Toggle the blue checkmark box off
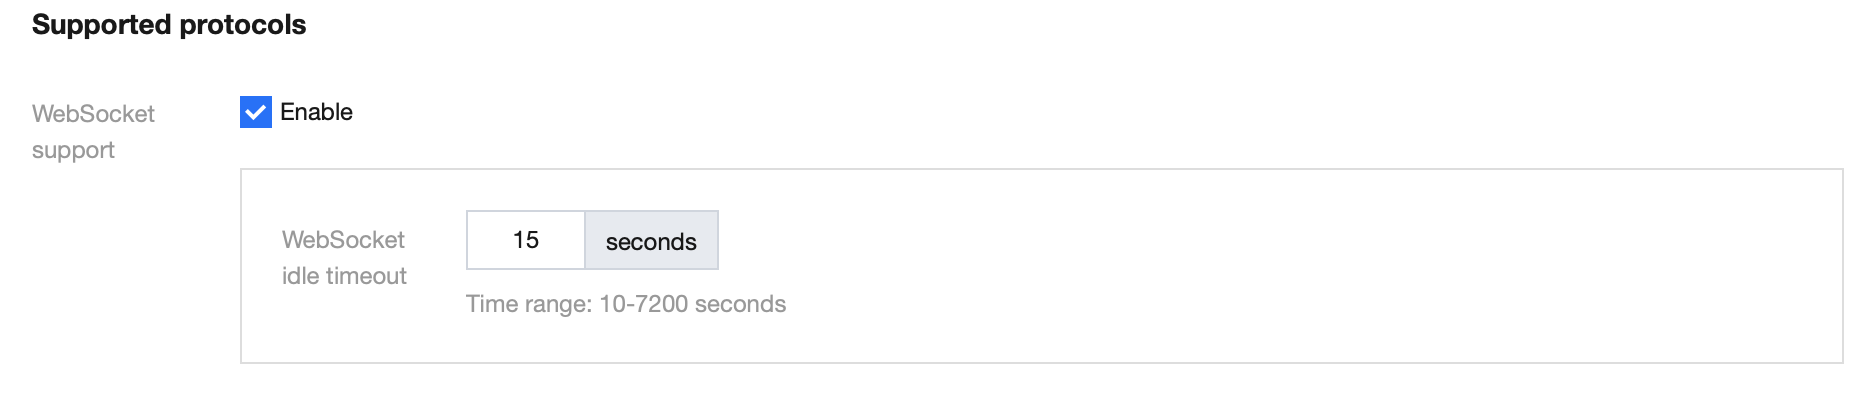Screen dimensions: 1868x406 [256, 112]
